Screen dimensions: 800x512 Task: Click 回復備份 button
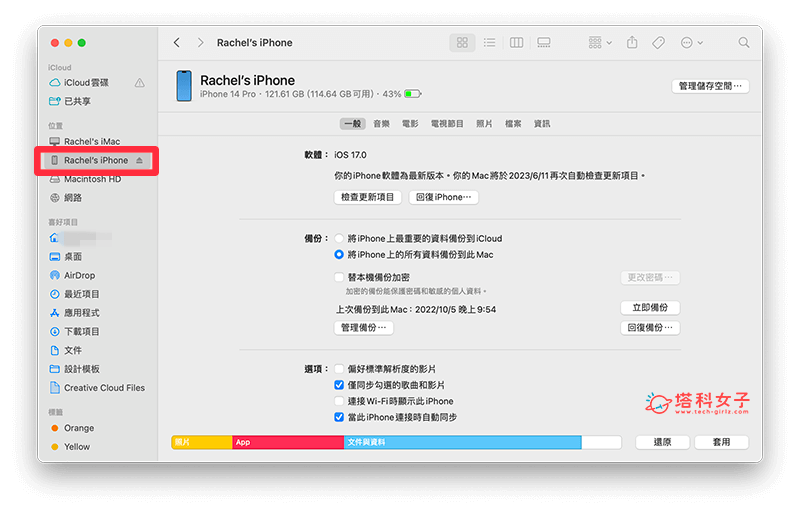click(x=650, y=328)
